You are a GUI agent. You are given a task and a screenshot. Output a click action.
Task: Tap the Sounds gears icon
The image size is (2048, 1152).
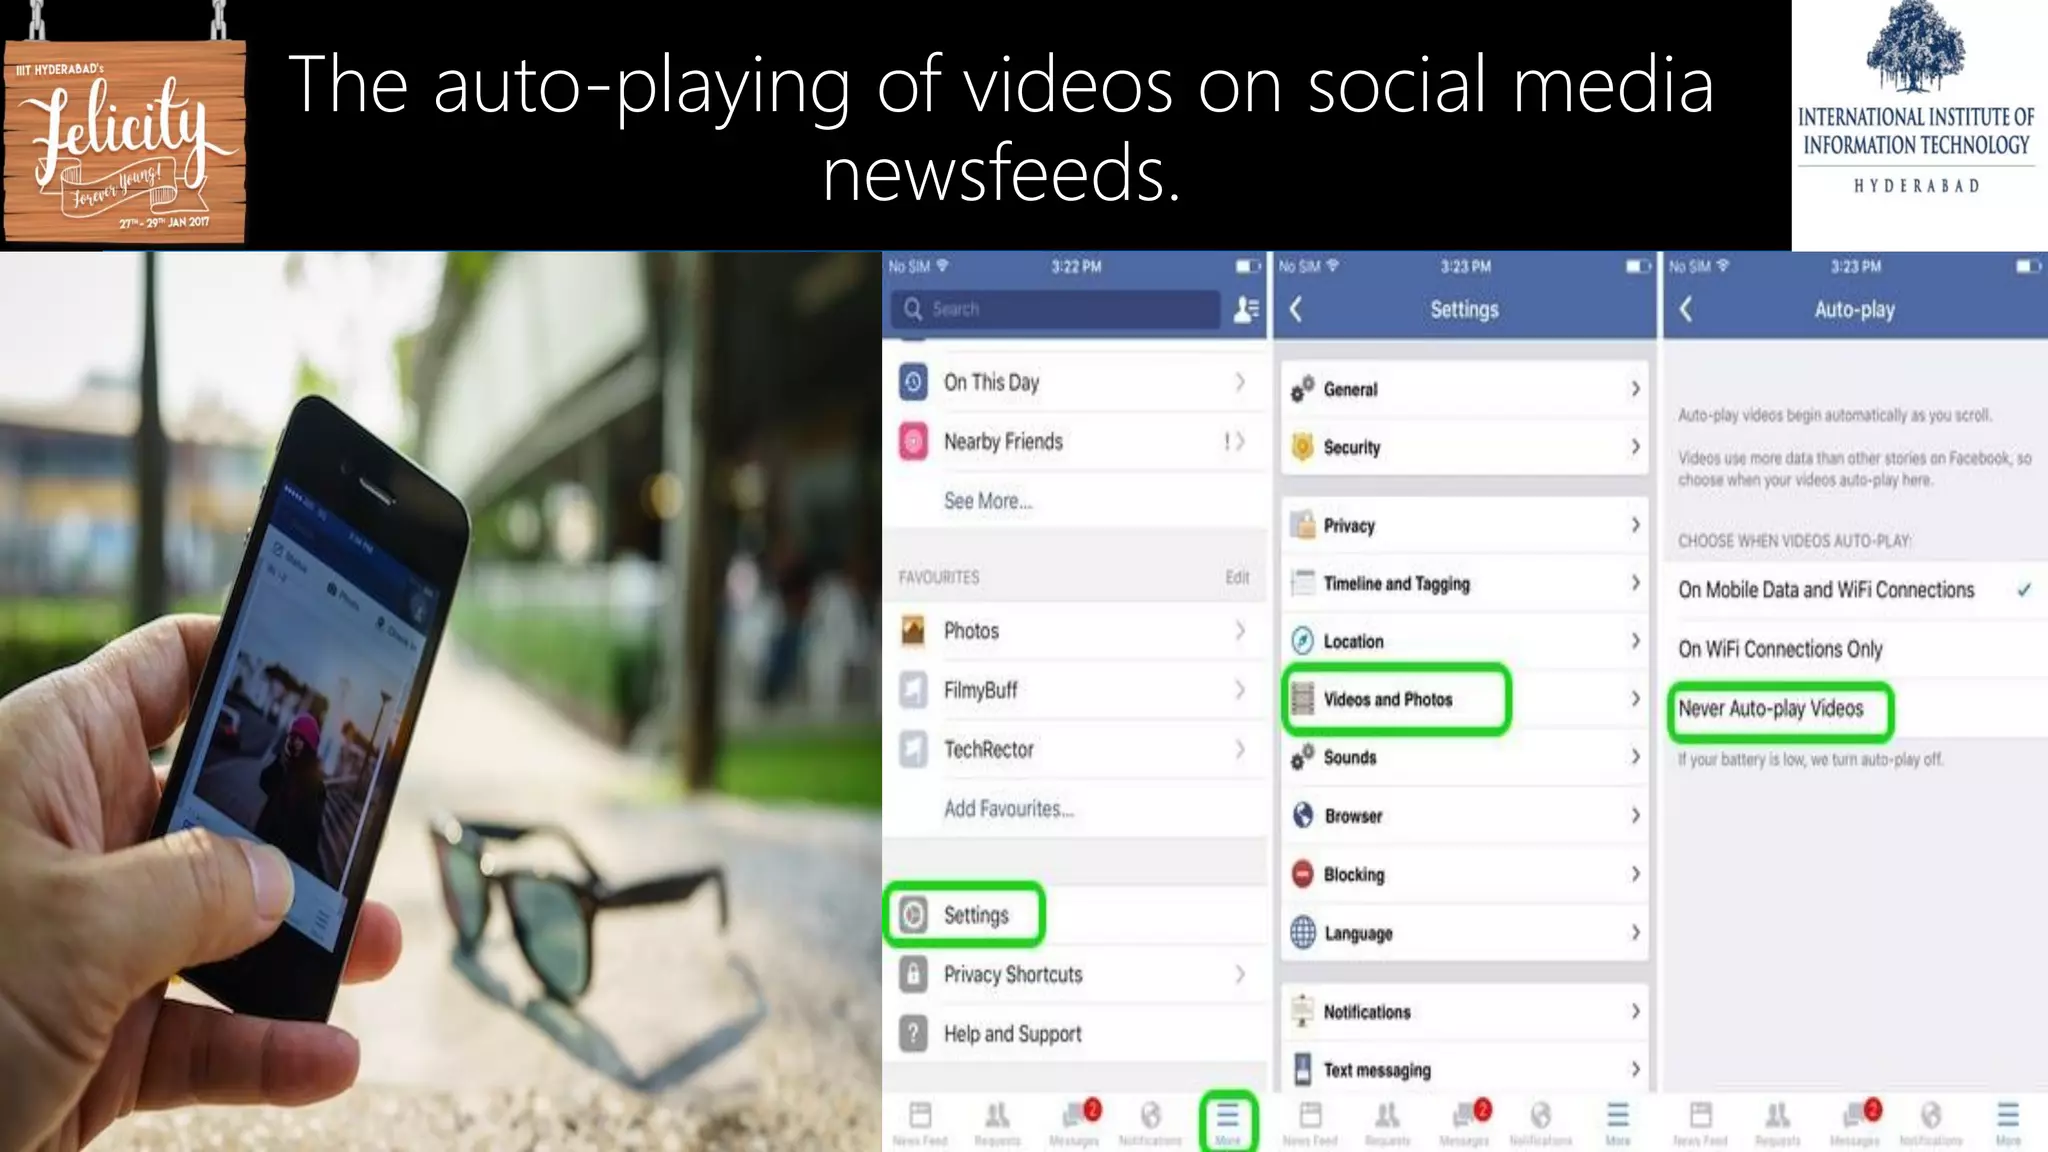[x=1302, y=757]
